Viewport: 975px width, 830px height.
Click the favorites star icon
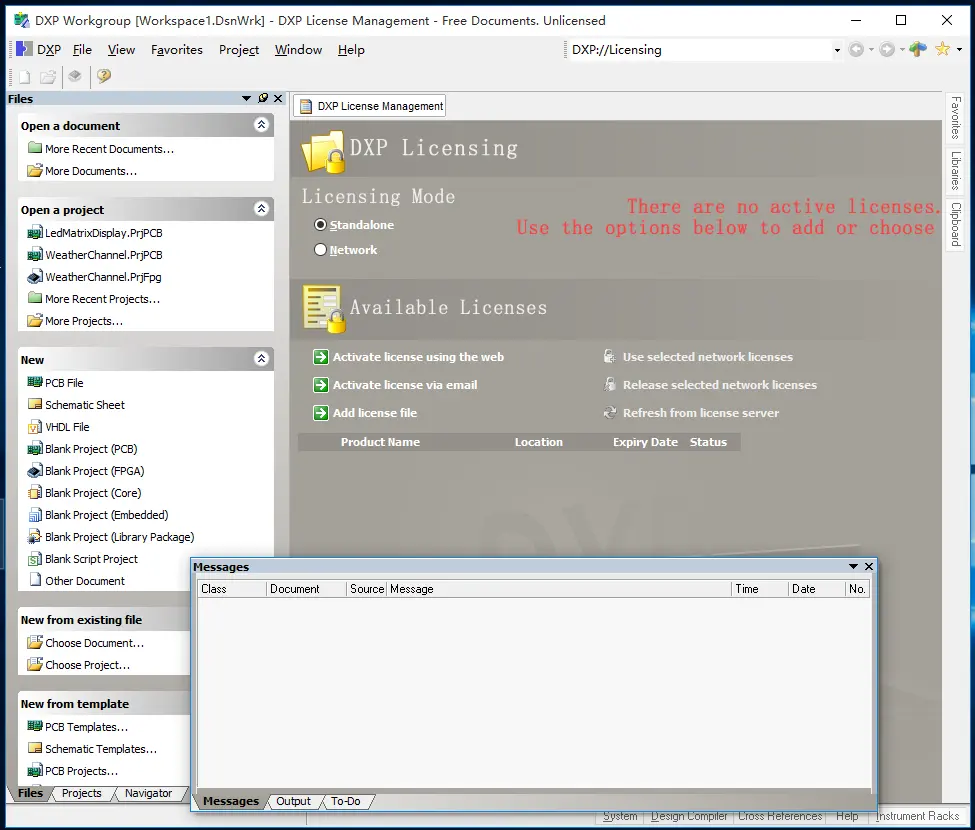[x=942, y=49]
